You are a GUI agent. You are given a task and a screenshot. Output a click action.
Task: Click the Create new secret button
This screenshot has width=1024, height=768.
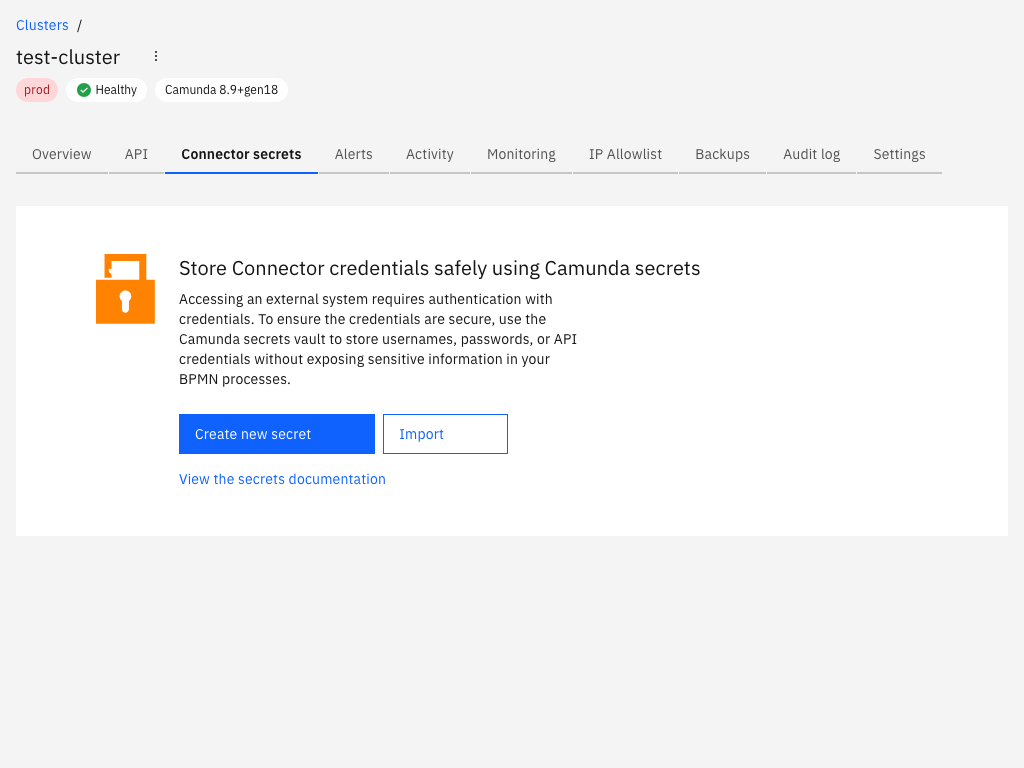point(277,434)
